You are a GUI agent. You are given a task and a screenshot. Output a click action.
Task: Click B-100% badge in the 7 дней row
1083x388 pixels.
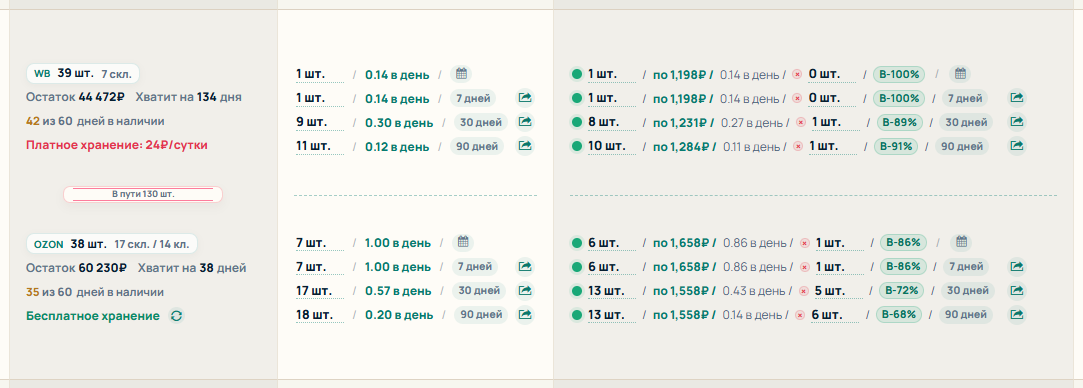(x=899, y=98)
